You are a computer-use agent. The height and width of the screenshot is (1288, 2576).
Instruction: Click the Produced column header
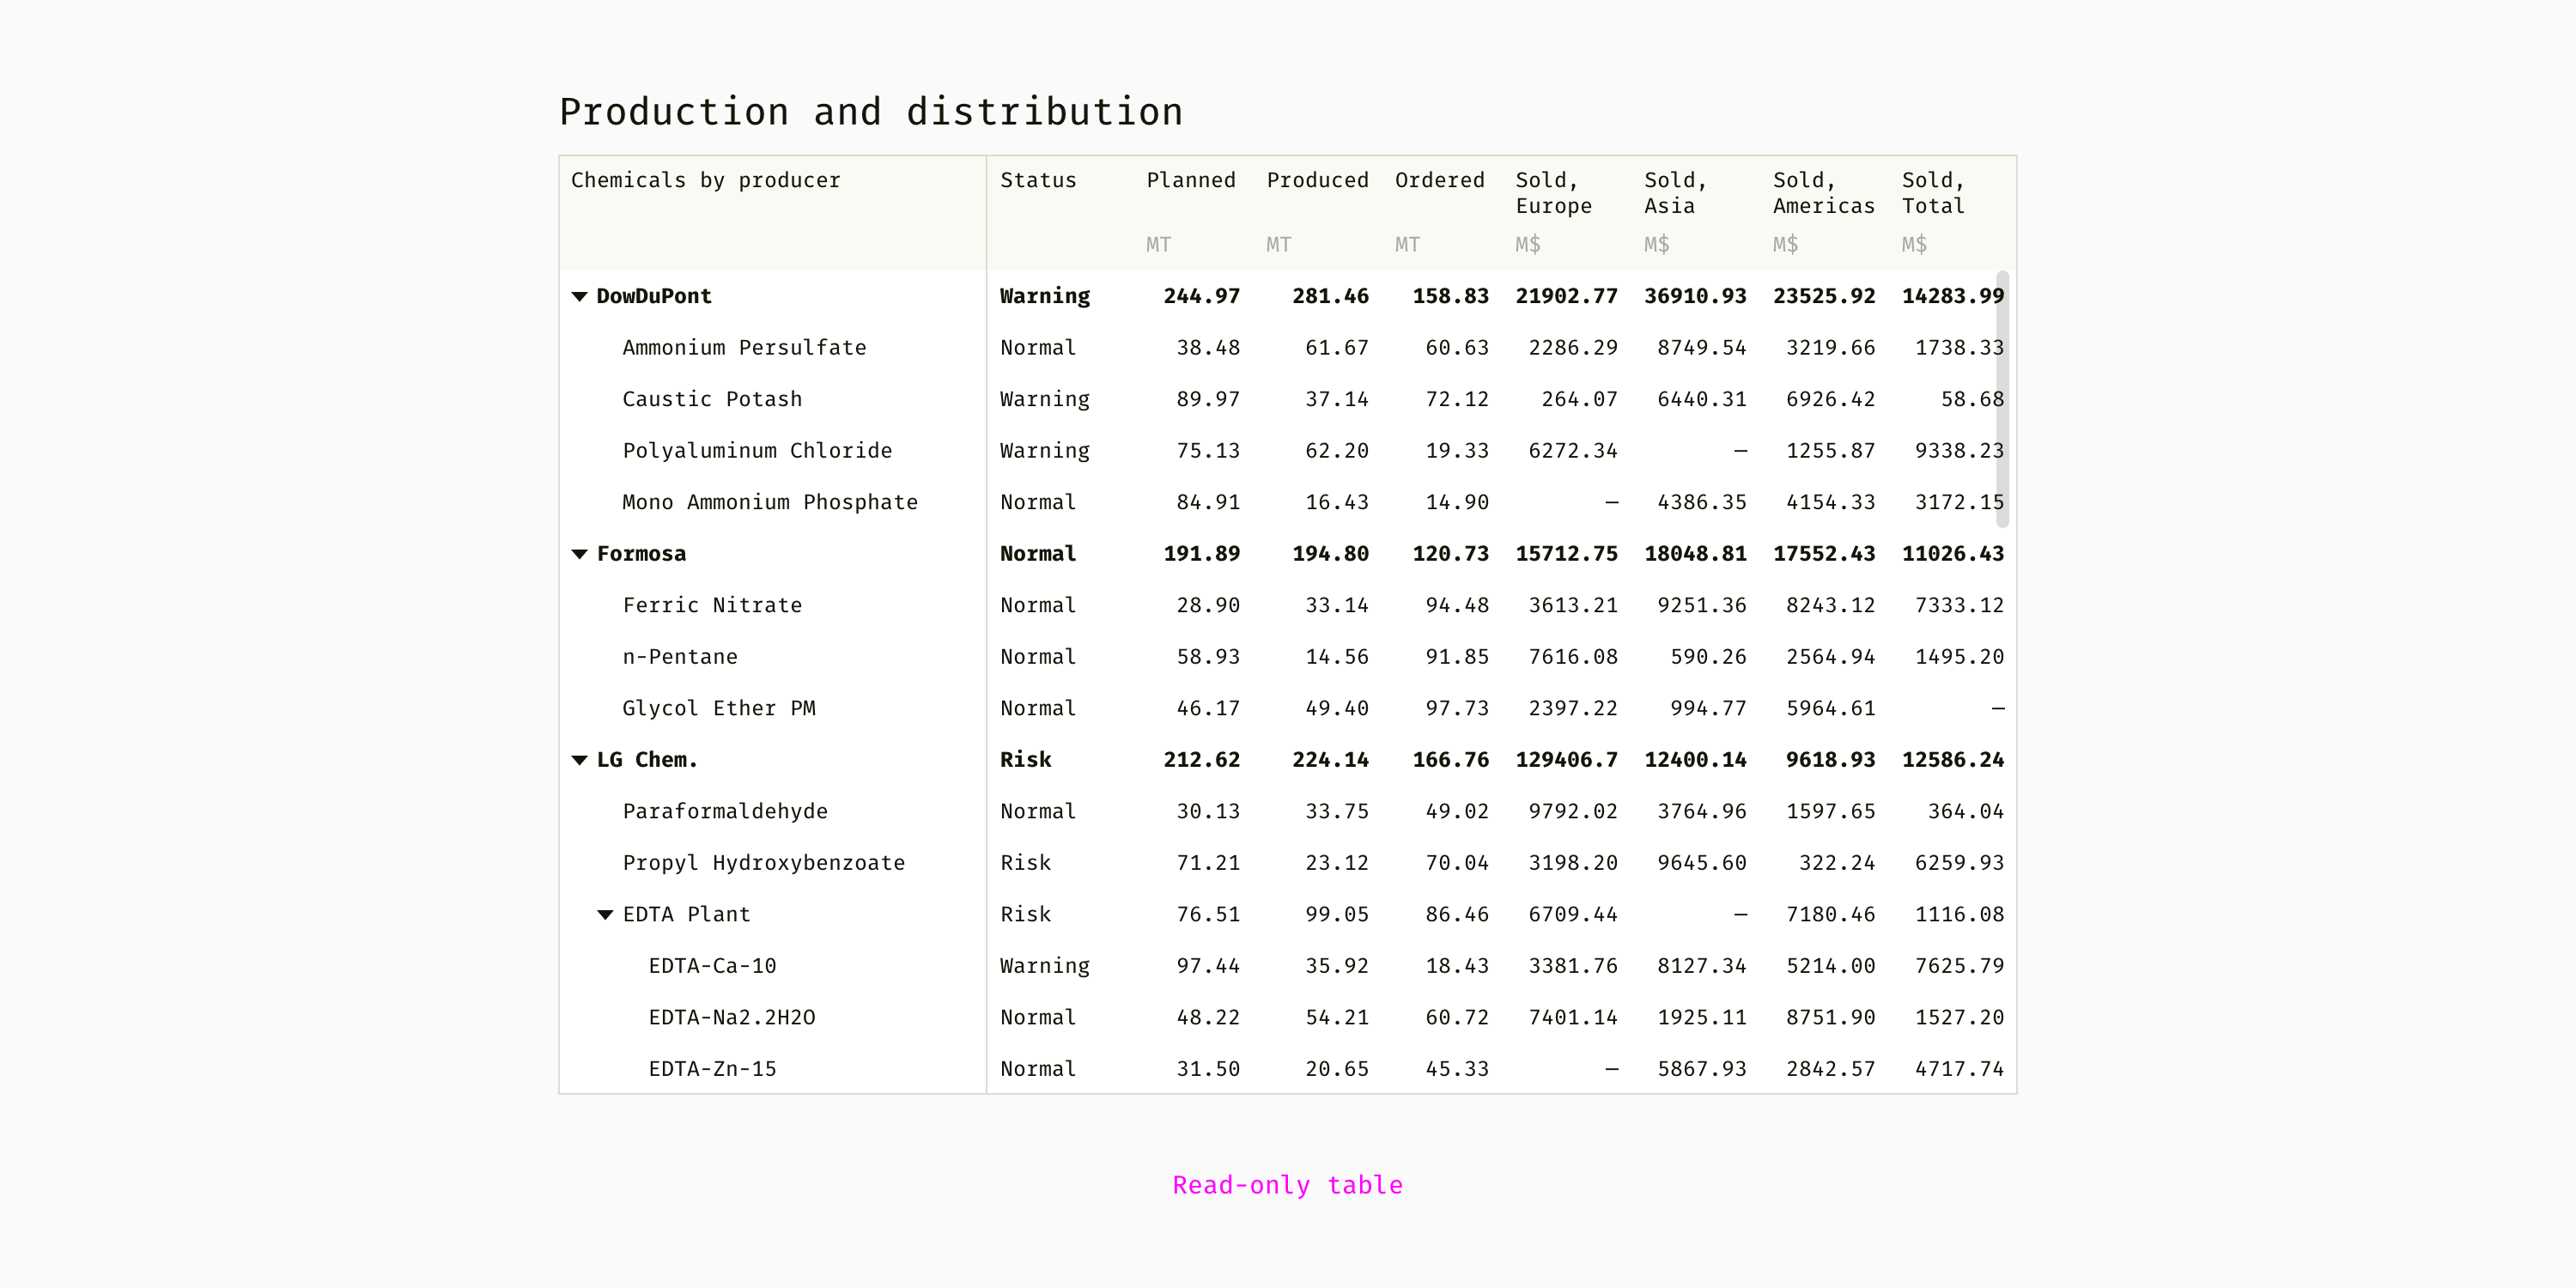(x=1316, y=181)
